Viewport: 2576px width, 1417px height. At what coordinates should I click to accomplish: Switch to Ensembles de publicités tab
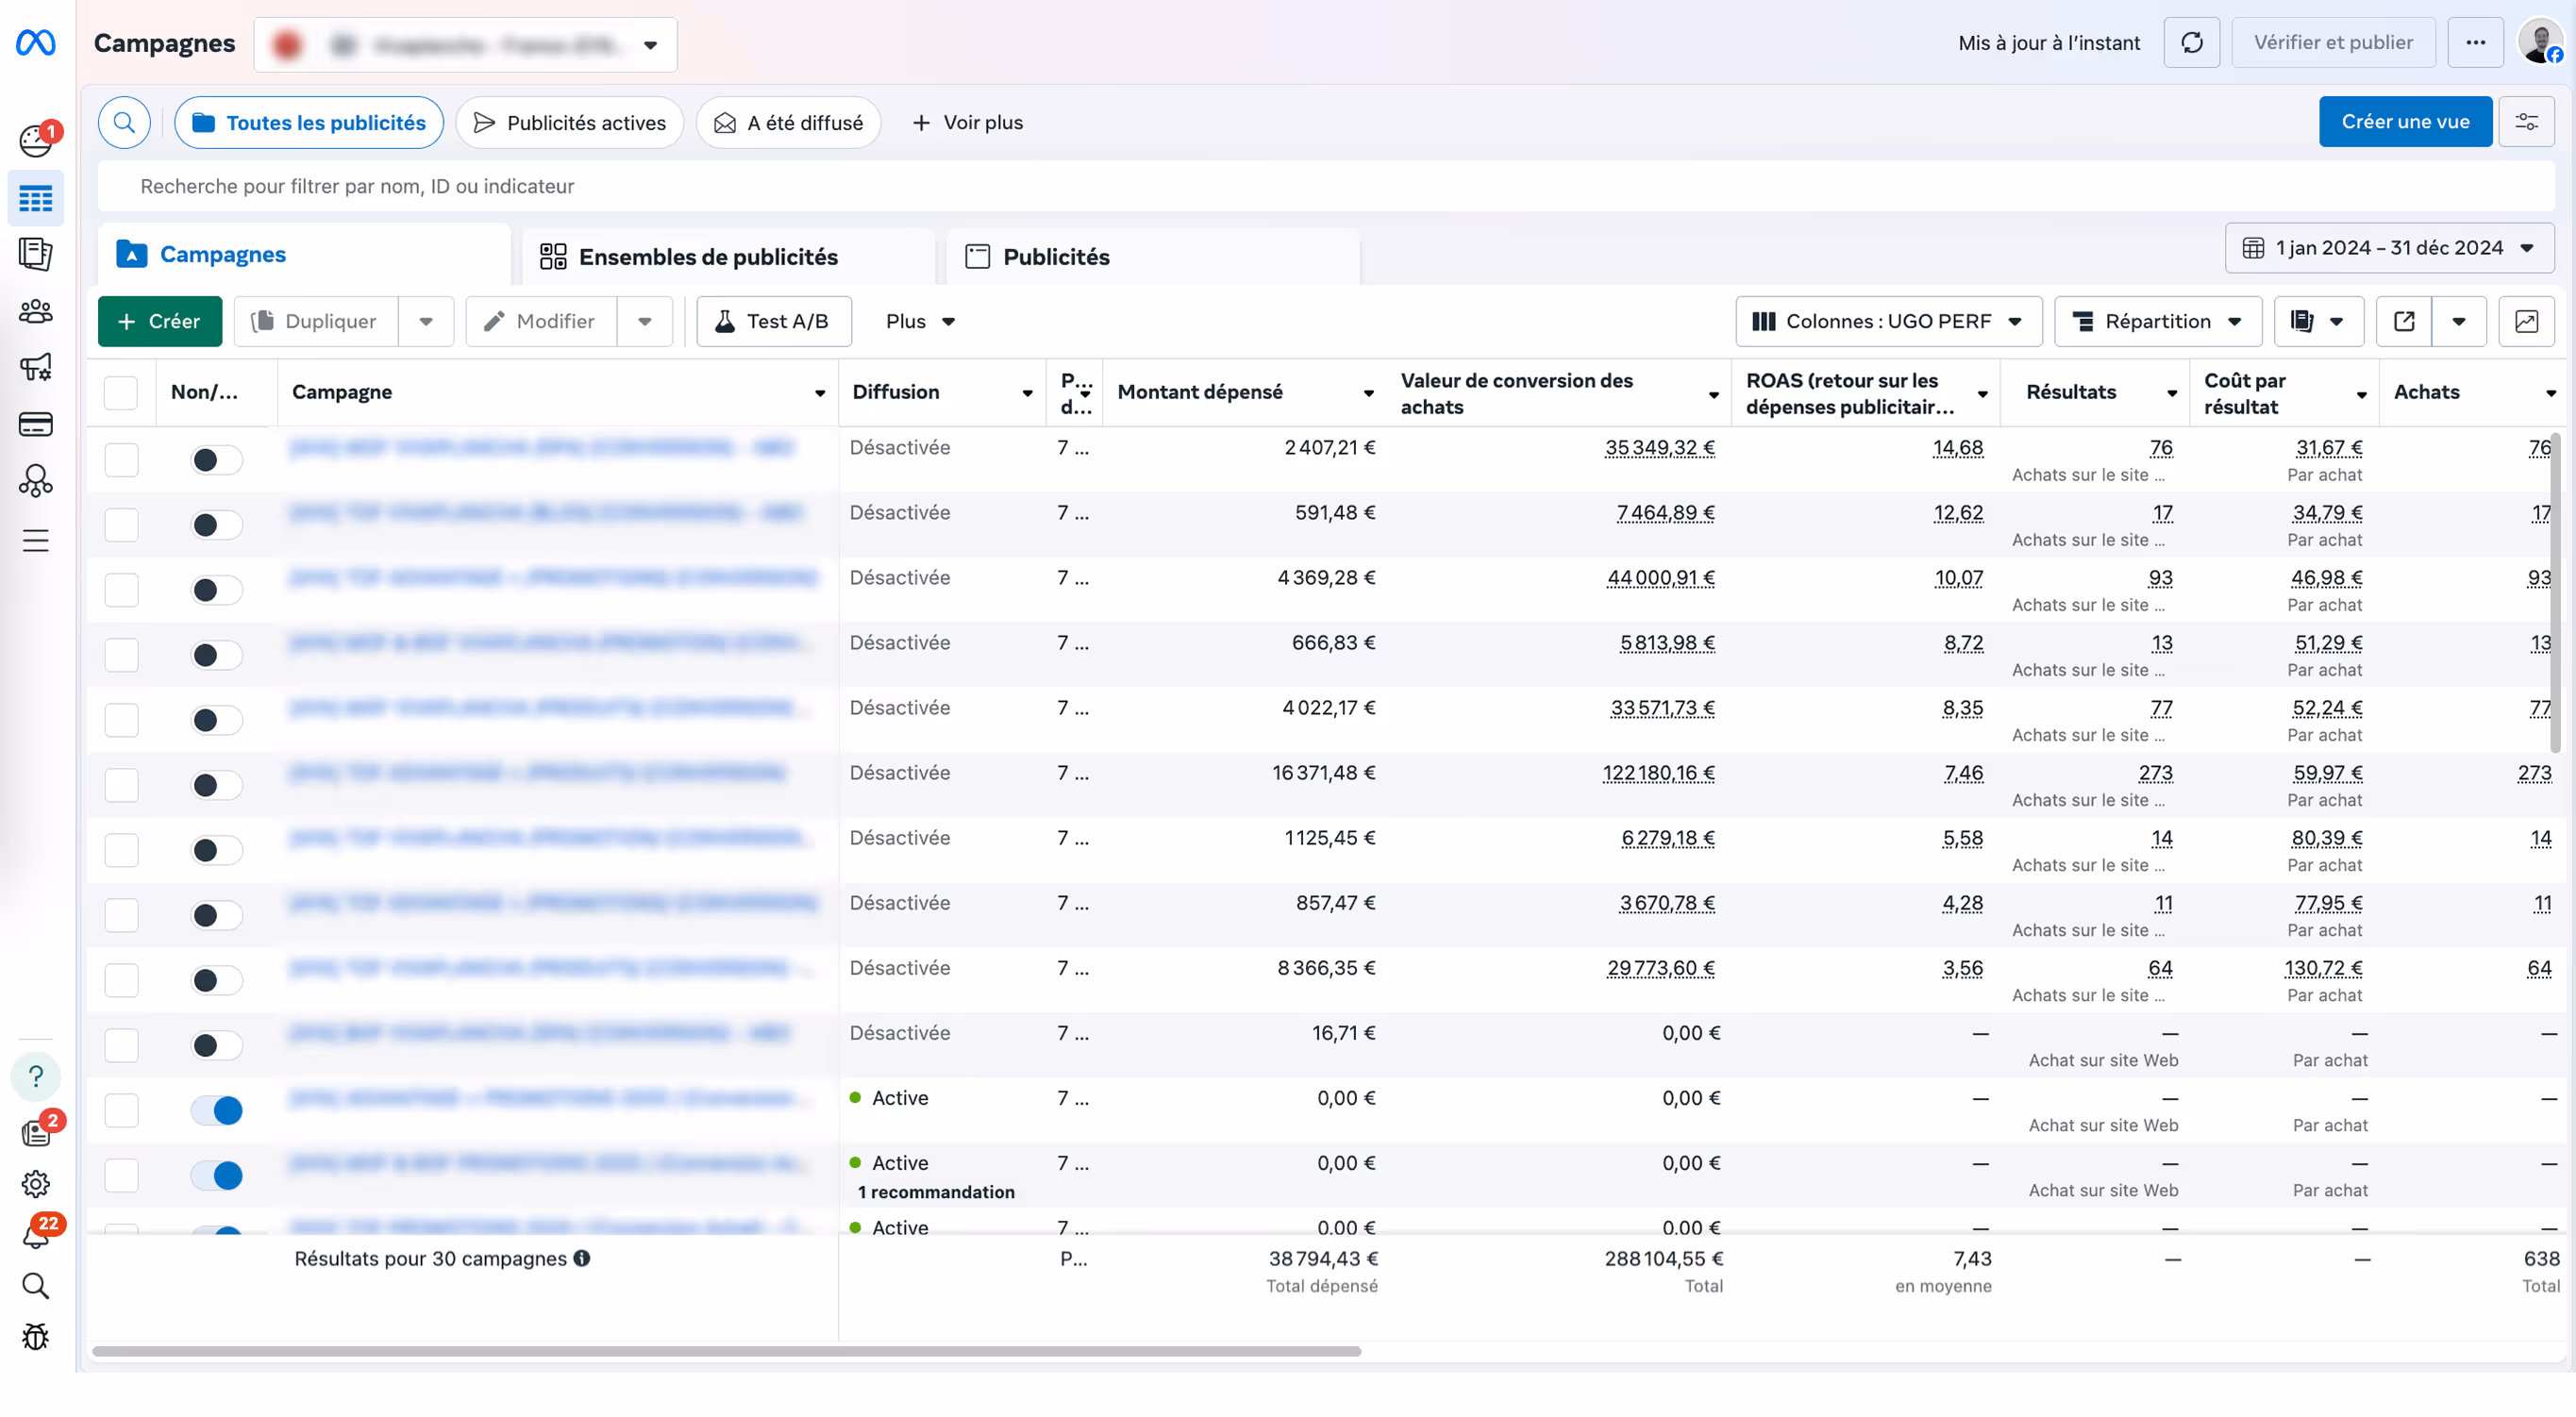708,257
